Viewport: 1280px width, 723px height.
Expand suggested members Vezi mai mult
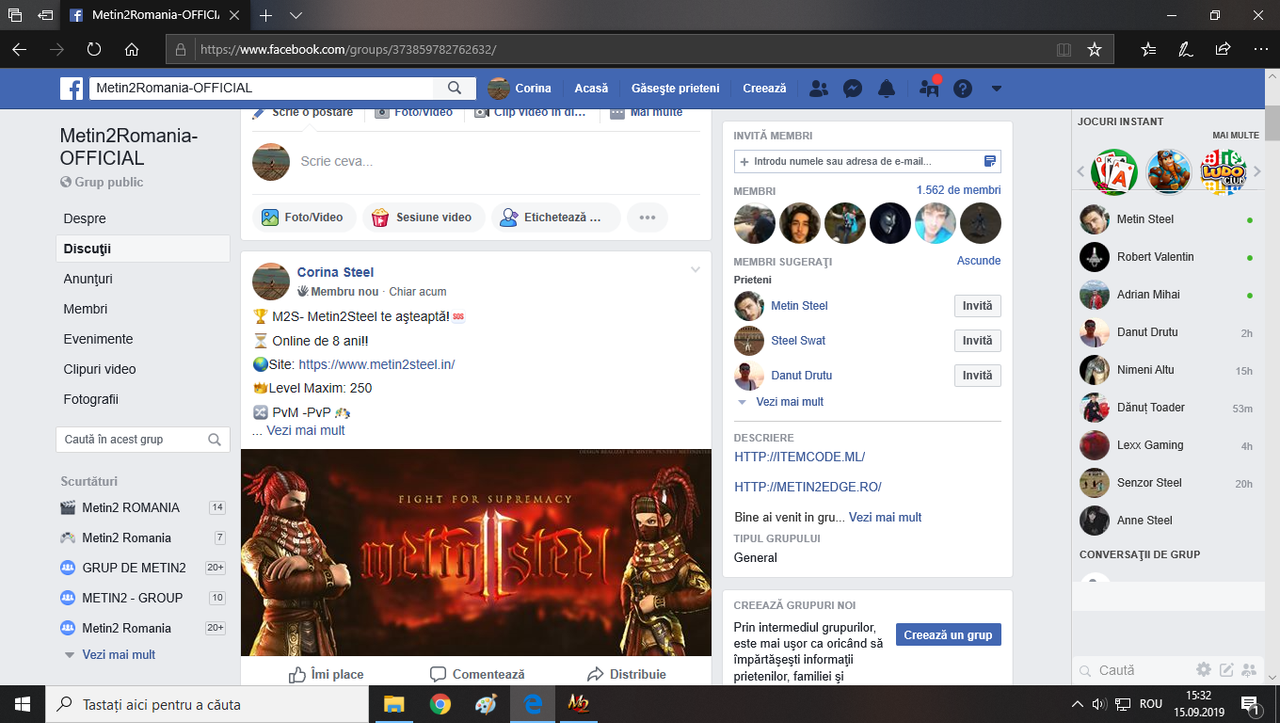(790, 402)
